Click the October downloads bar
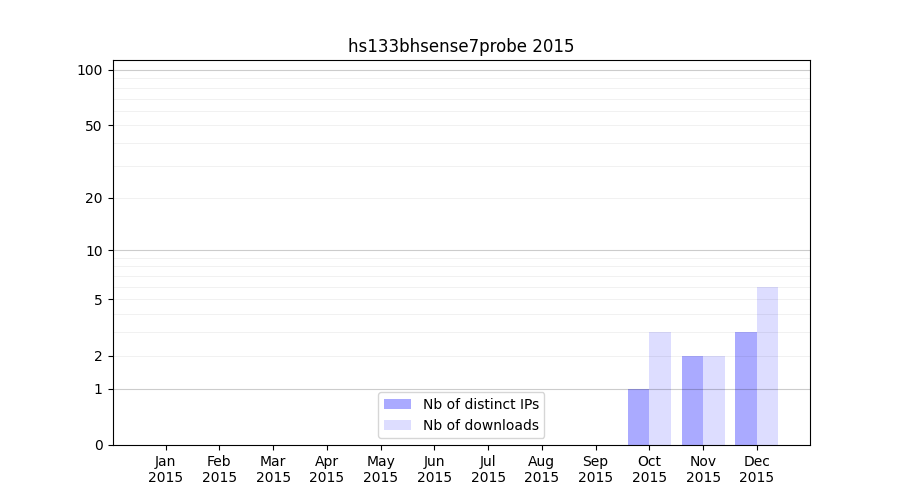The width and height of the screenshot is (900, 500). point(660,388)
